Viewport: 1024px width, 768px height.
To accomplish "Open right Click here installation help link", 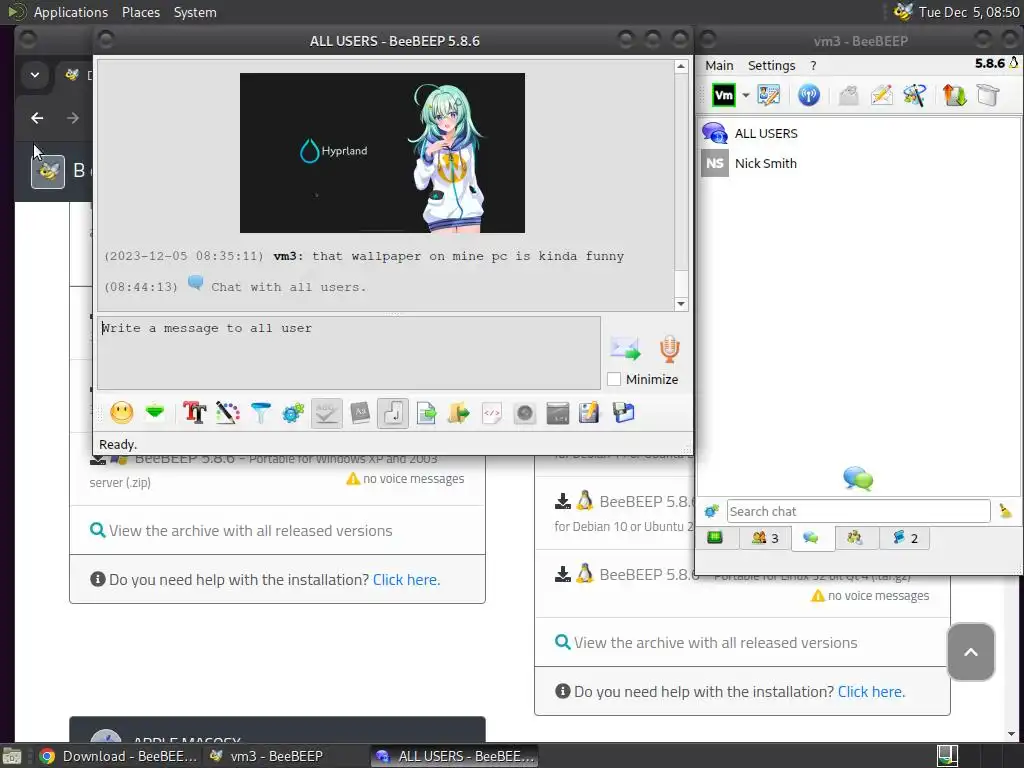I will click(871, 692).
